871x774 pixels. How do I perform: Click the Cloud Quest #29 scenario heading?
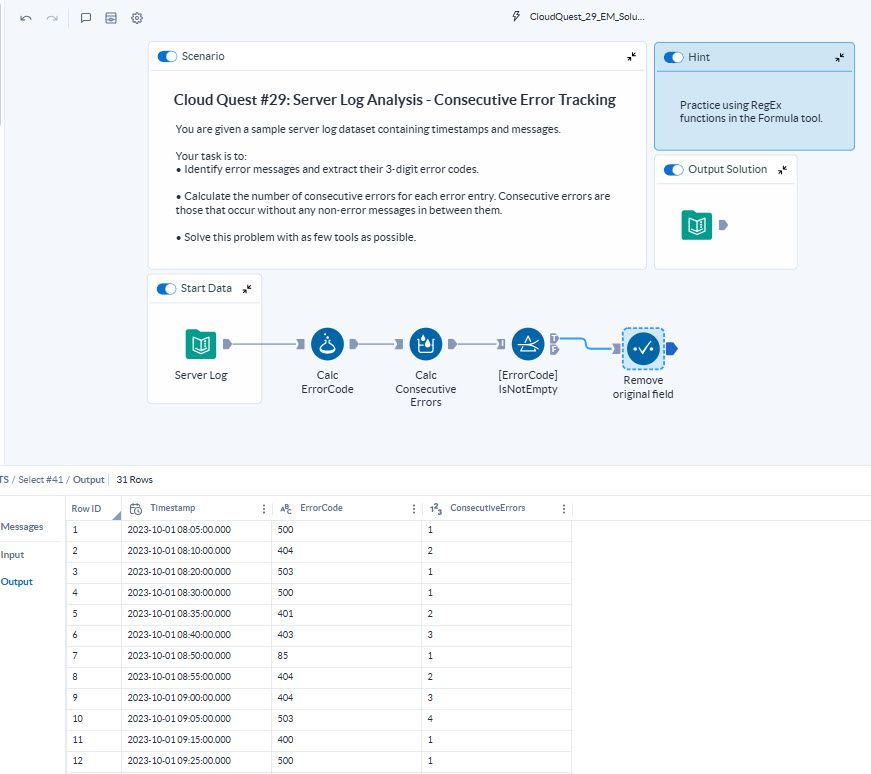coord(394,100)
